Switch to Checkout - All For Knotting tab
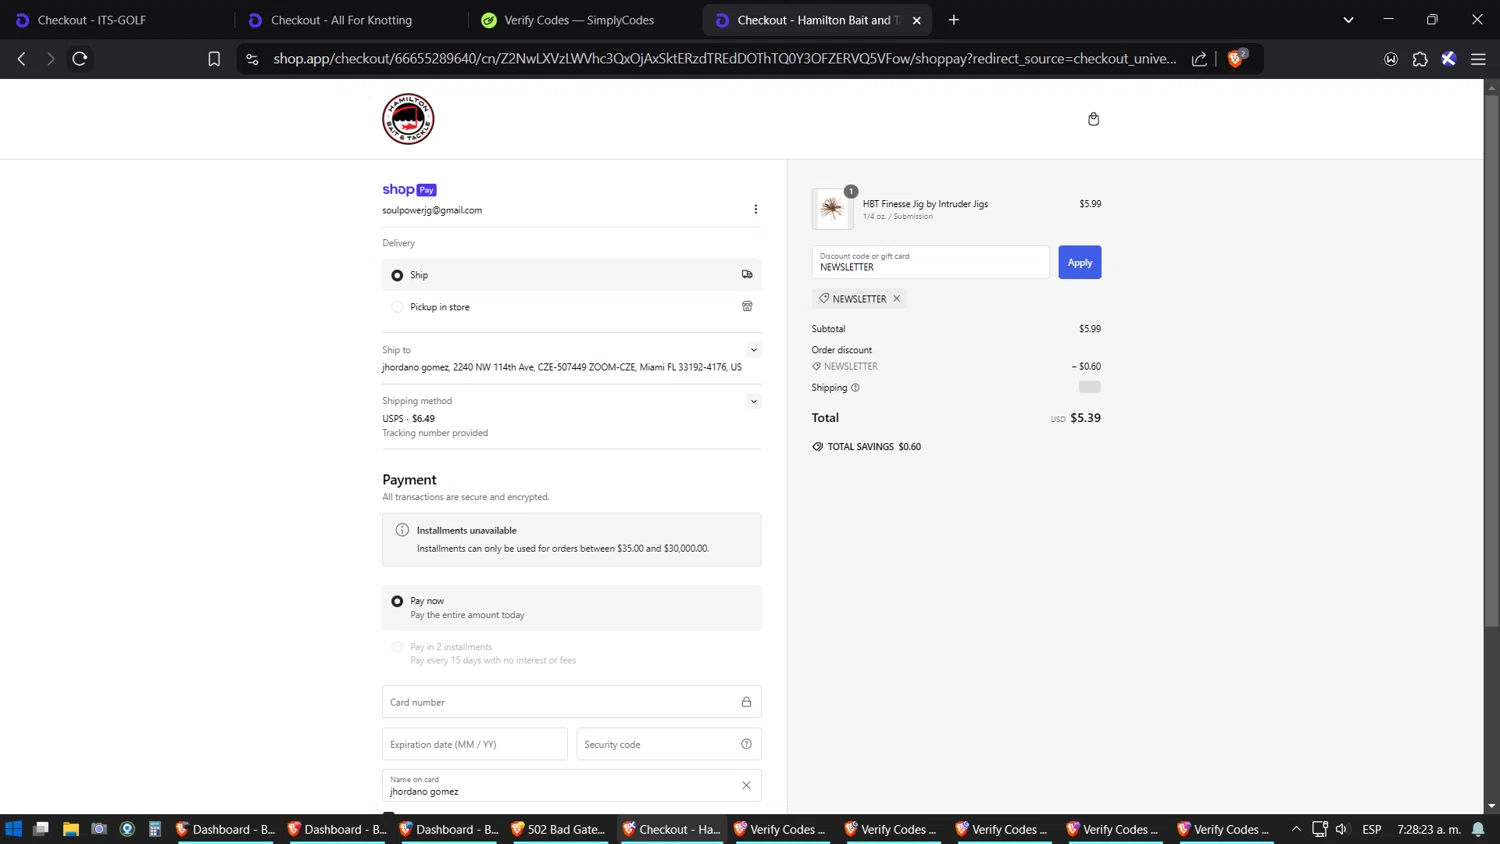This screenshot has width=1500, height=844. coord(349,20)
